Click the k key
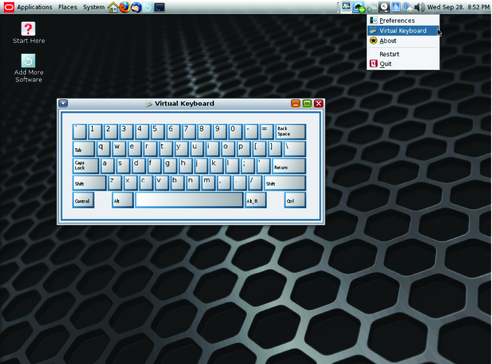Image resolution: width=492 pixels, height=364 pixels. point(217,166)
